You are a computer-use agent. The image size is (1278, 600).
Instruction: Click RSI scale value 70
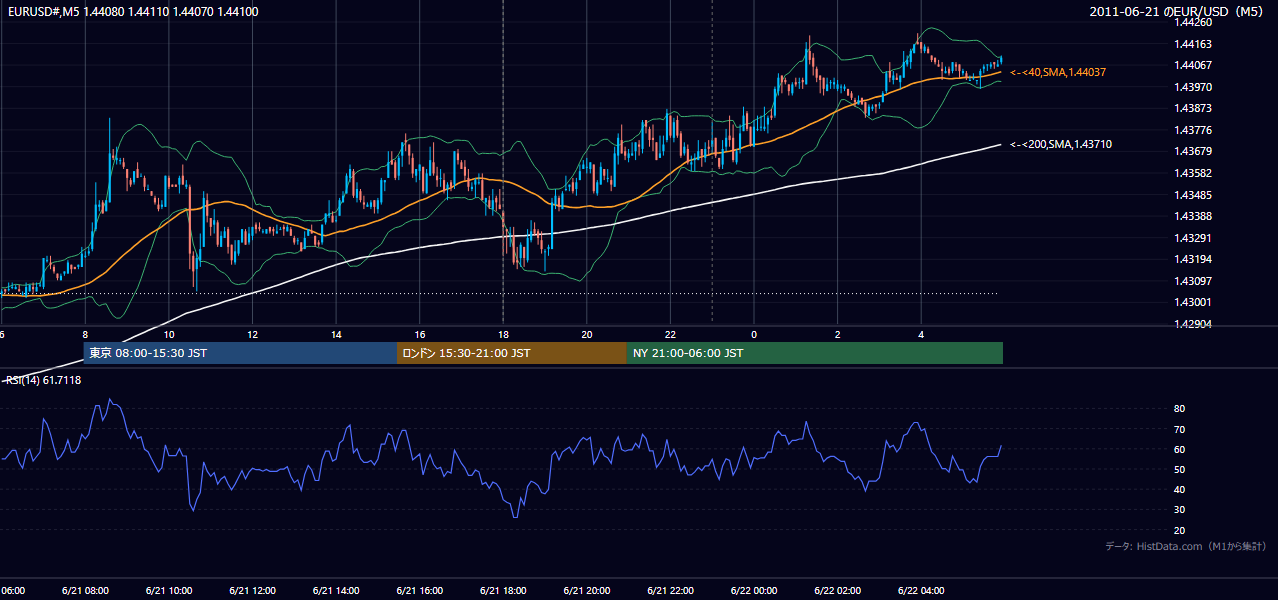click(1180, 429)
